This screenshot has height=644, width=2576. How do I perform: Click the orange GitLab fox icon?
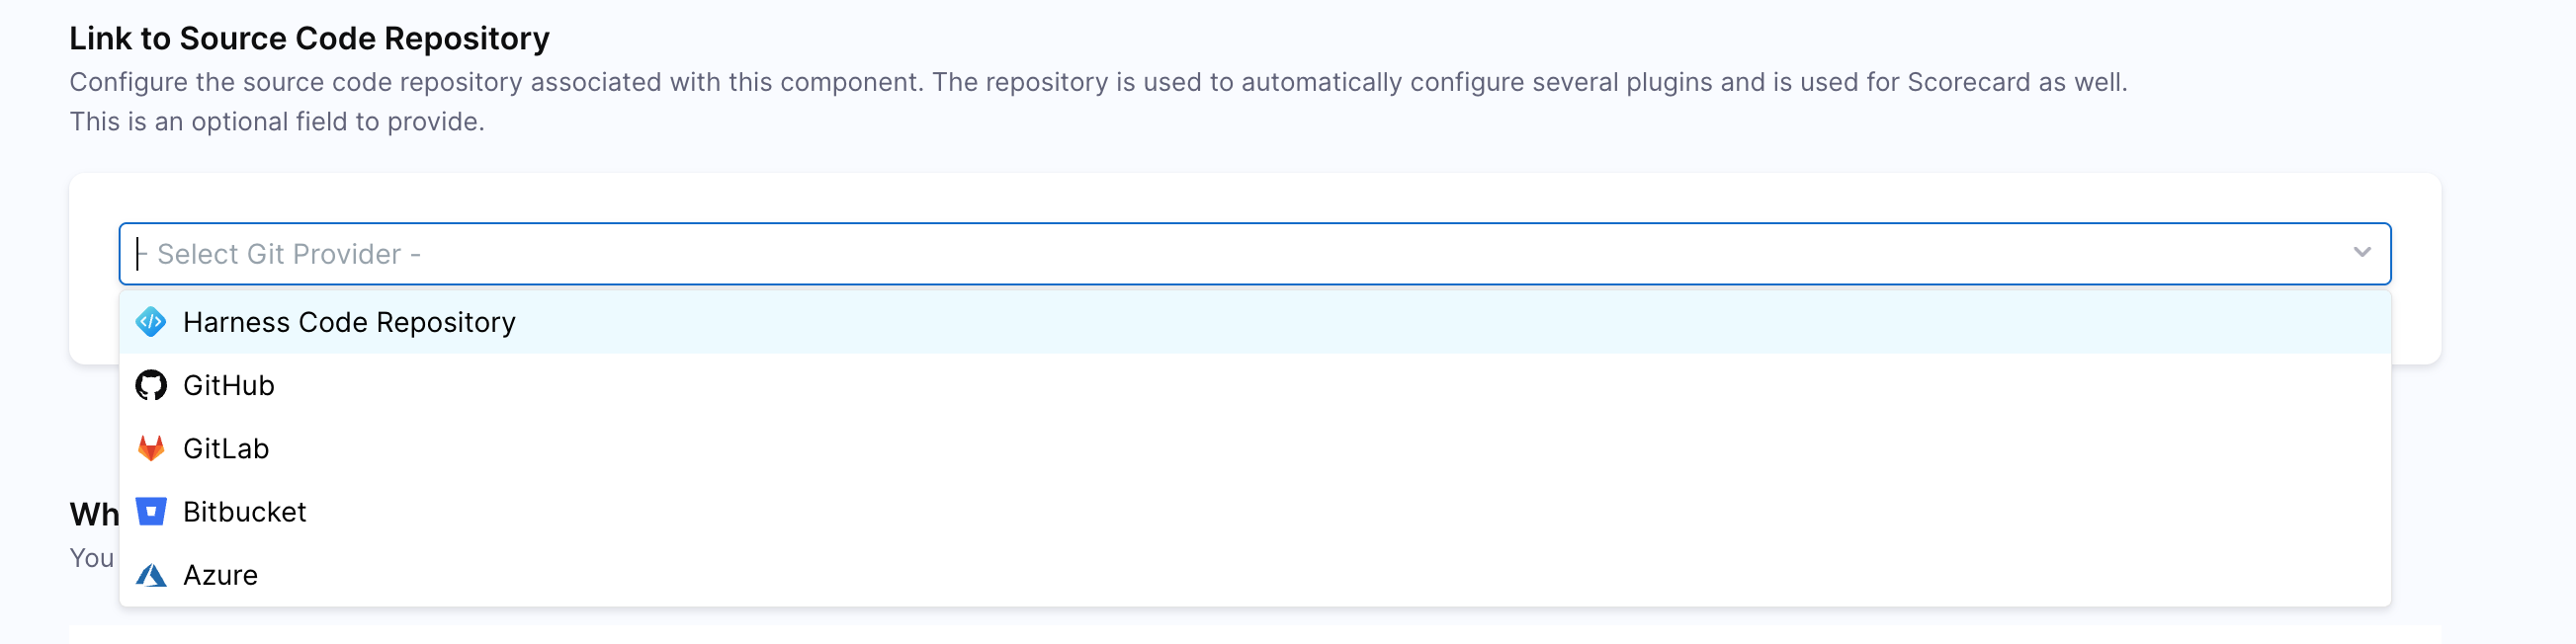pyautogui.click(x=151, y=448)
